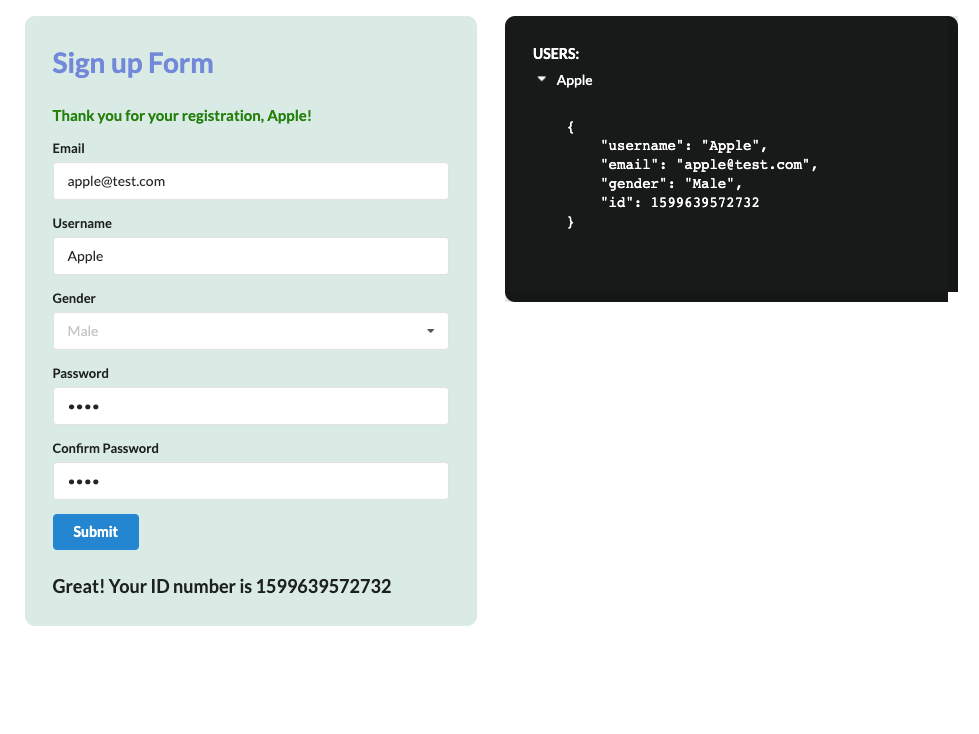Screen dimensions: 979x734
Task: Collapse the Apple user triangle arrow
Action: click(x=542, y=79)
